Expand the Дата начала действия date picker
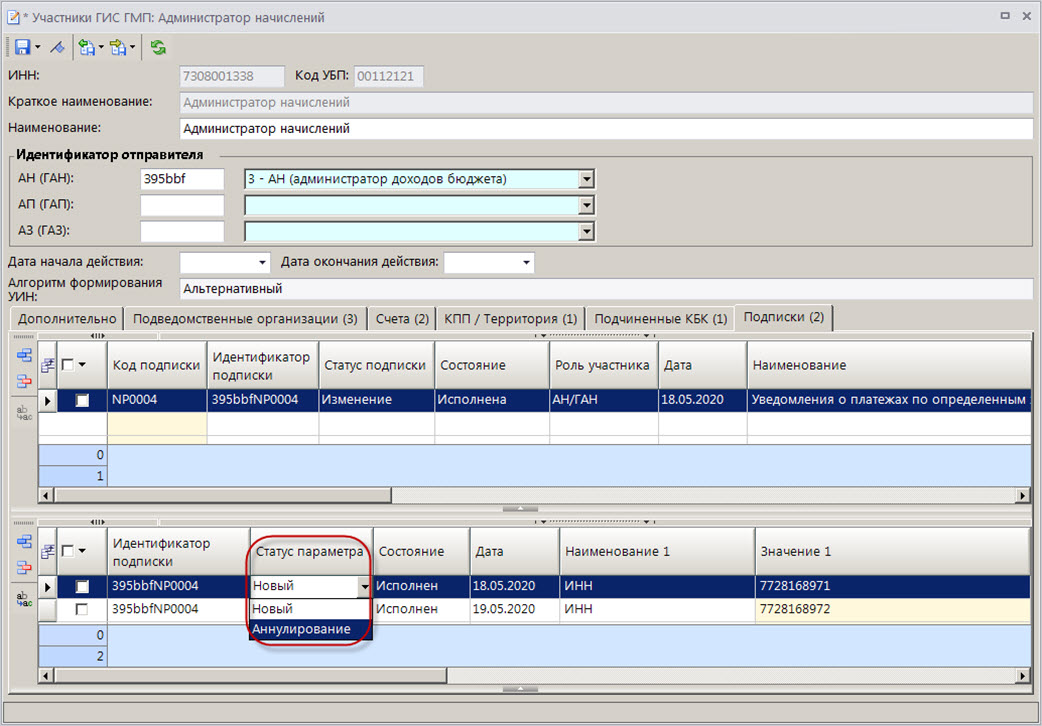1042x726 pixels. point(263,263)
